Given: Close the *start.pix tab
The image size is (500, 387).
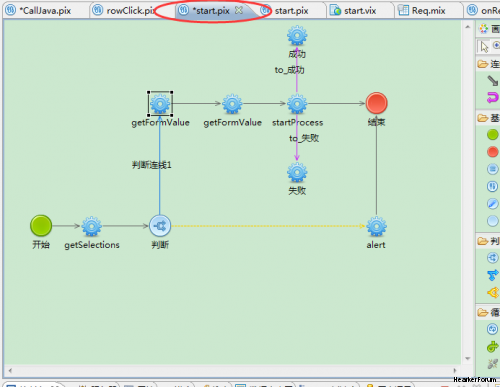Looking at the screenshot, I should 239,10.
